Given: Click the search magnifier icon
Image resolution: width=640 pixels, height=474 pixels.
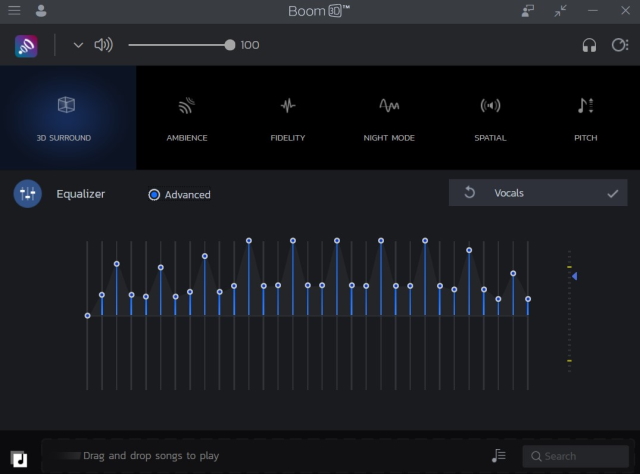Looking at the screenshot, I should (x=536, y=456).
